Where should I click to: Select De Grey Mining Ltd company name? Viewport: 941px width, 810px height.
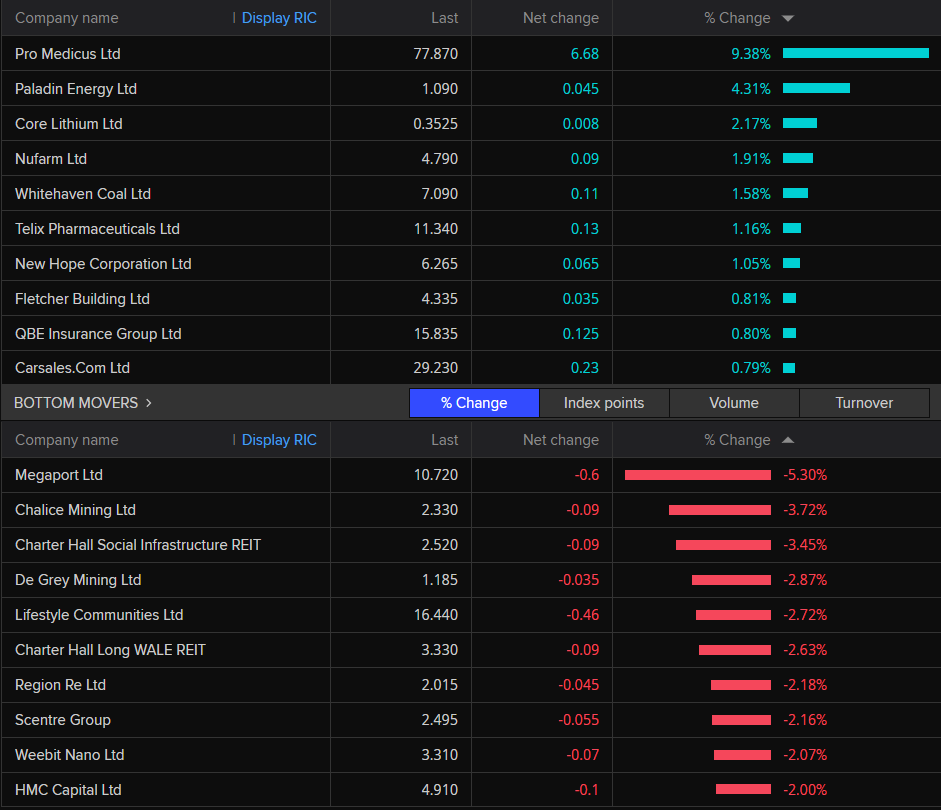pyautogui.click(x=78, y=580)
